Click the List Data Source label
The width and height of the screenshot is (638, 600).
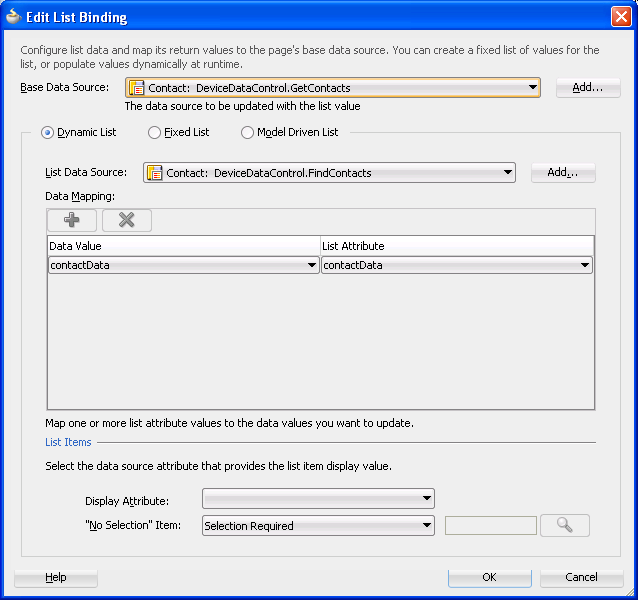pos(86,172)
